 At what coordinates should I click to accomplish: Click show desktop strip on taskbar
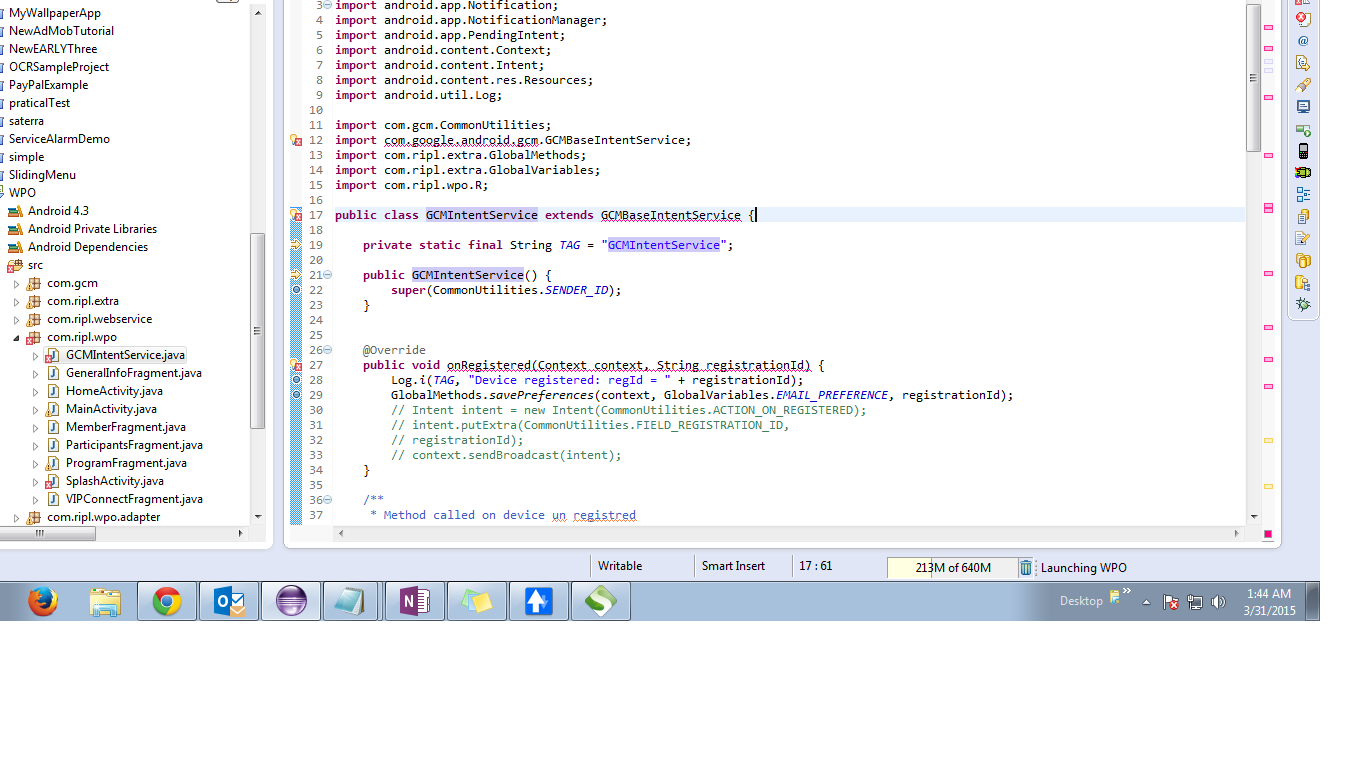1312,601
